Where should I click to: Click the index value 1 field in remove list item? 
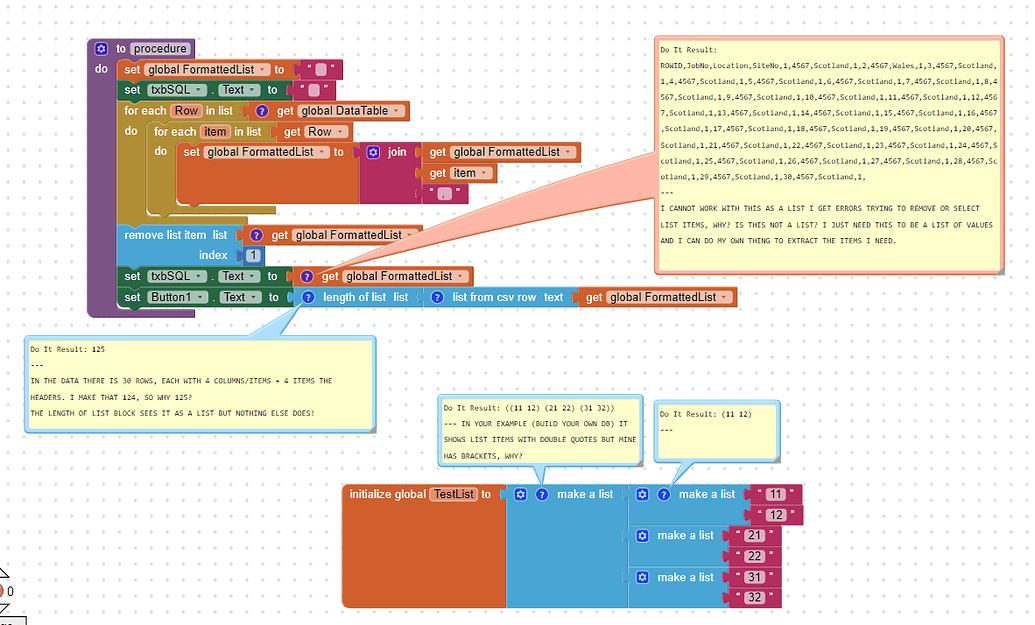point(253,255)
